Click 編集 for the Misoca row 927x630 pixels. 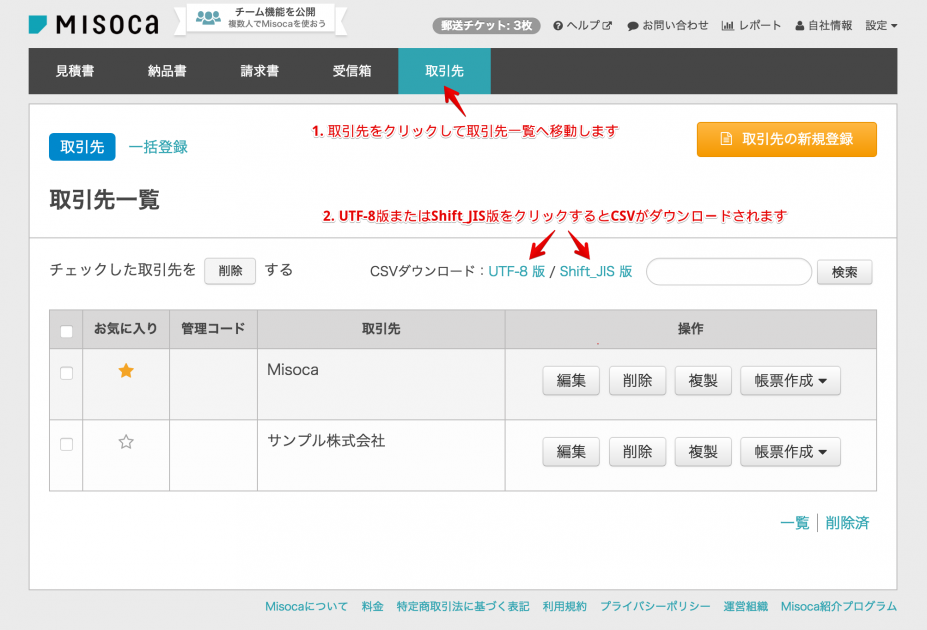[x=571, y=381]
